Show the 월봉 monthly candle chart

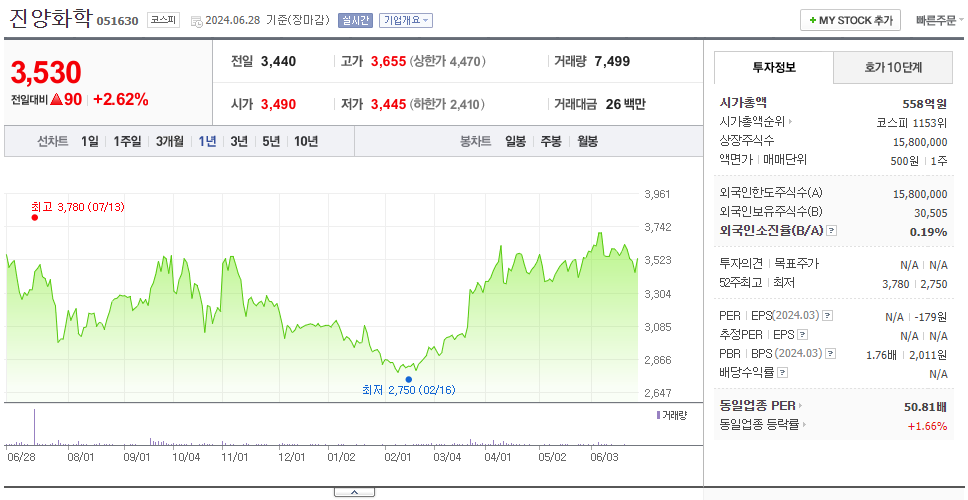(588, 141)
